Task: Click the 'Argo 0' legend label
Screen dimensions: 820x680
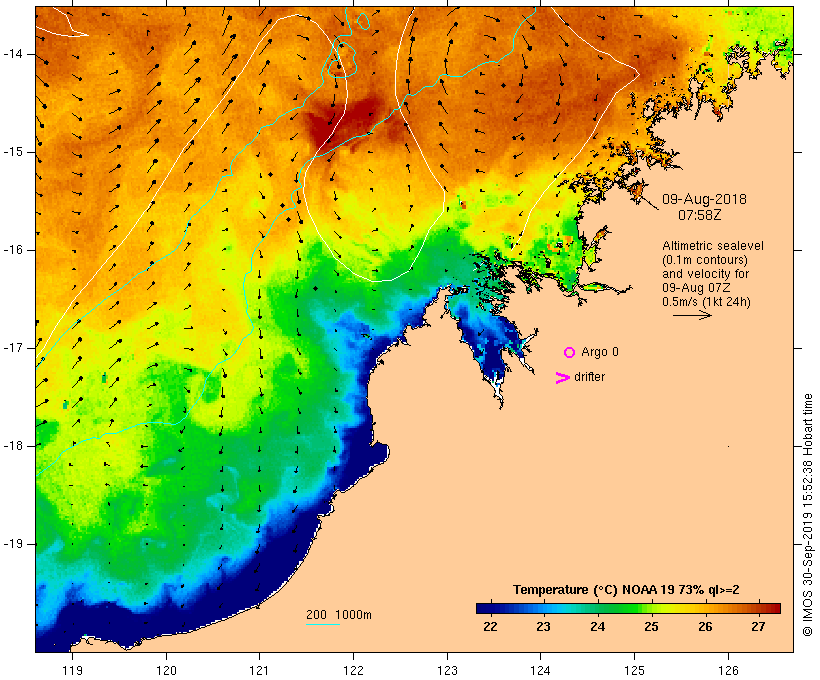Action: 600,352
